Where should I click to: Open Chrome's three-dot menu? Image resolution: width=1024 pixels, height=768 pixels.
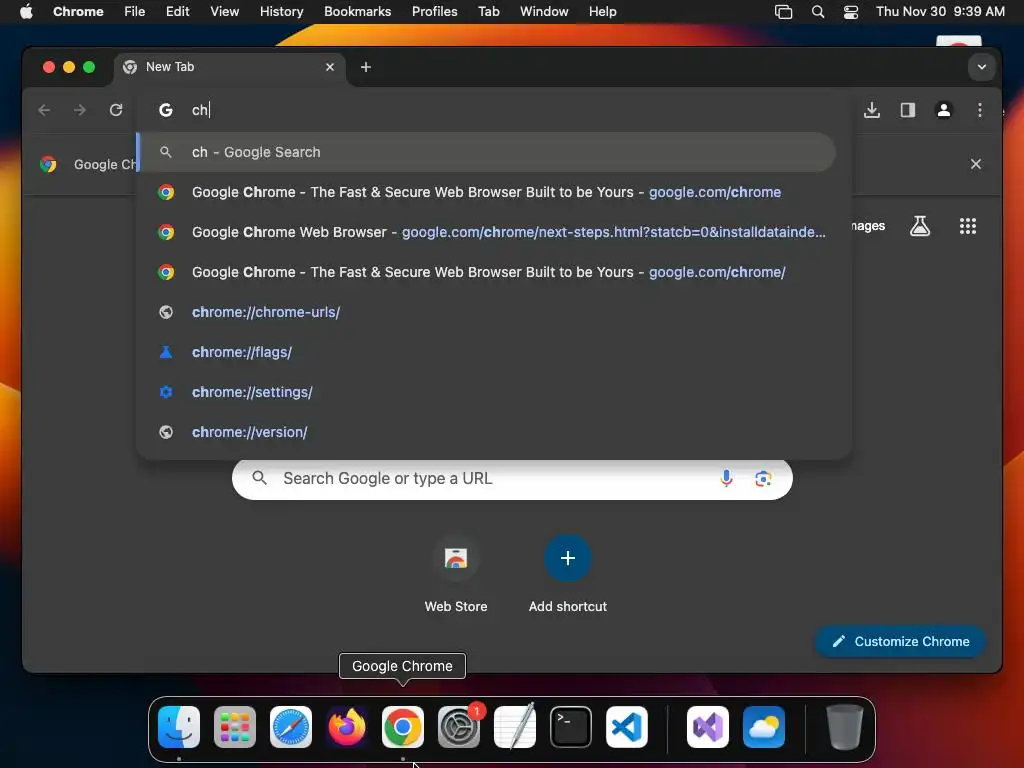click(980, 110)
